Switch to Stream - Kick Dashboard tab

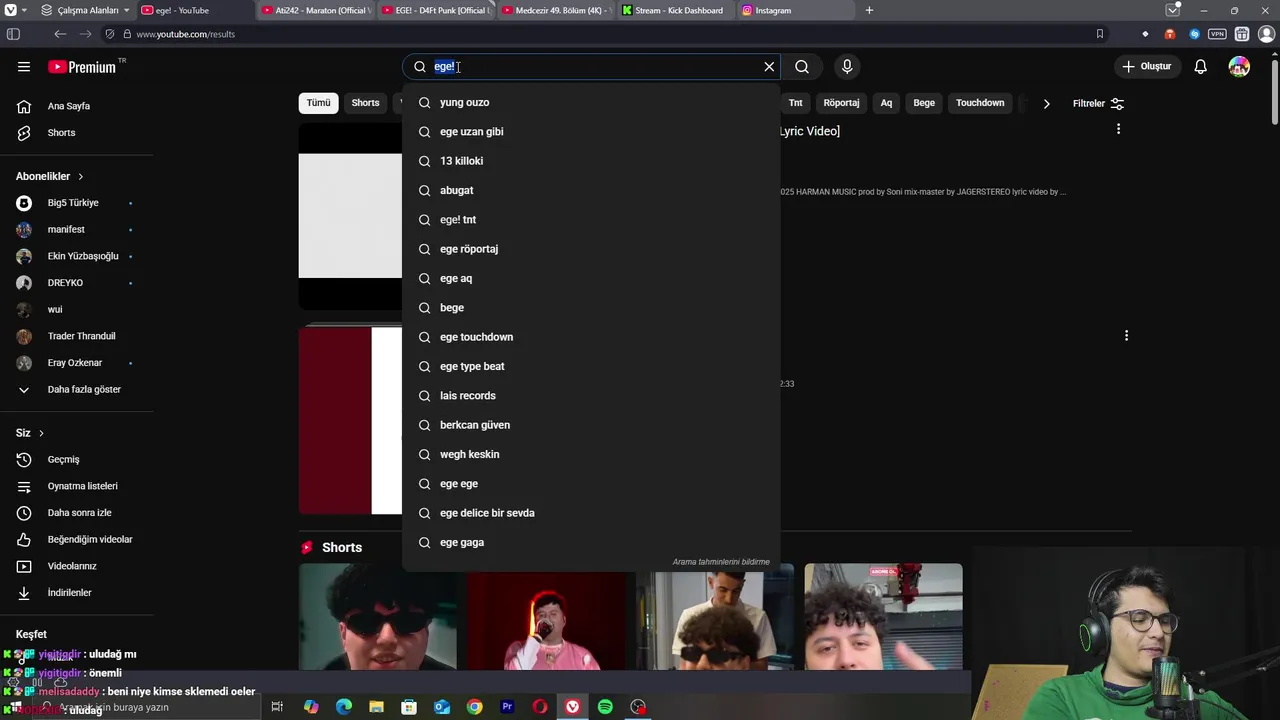[x=674, y=10]
